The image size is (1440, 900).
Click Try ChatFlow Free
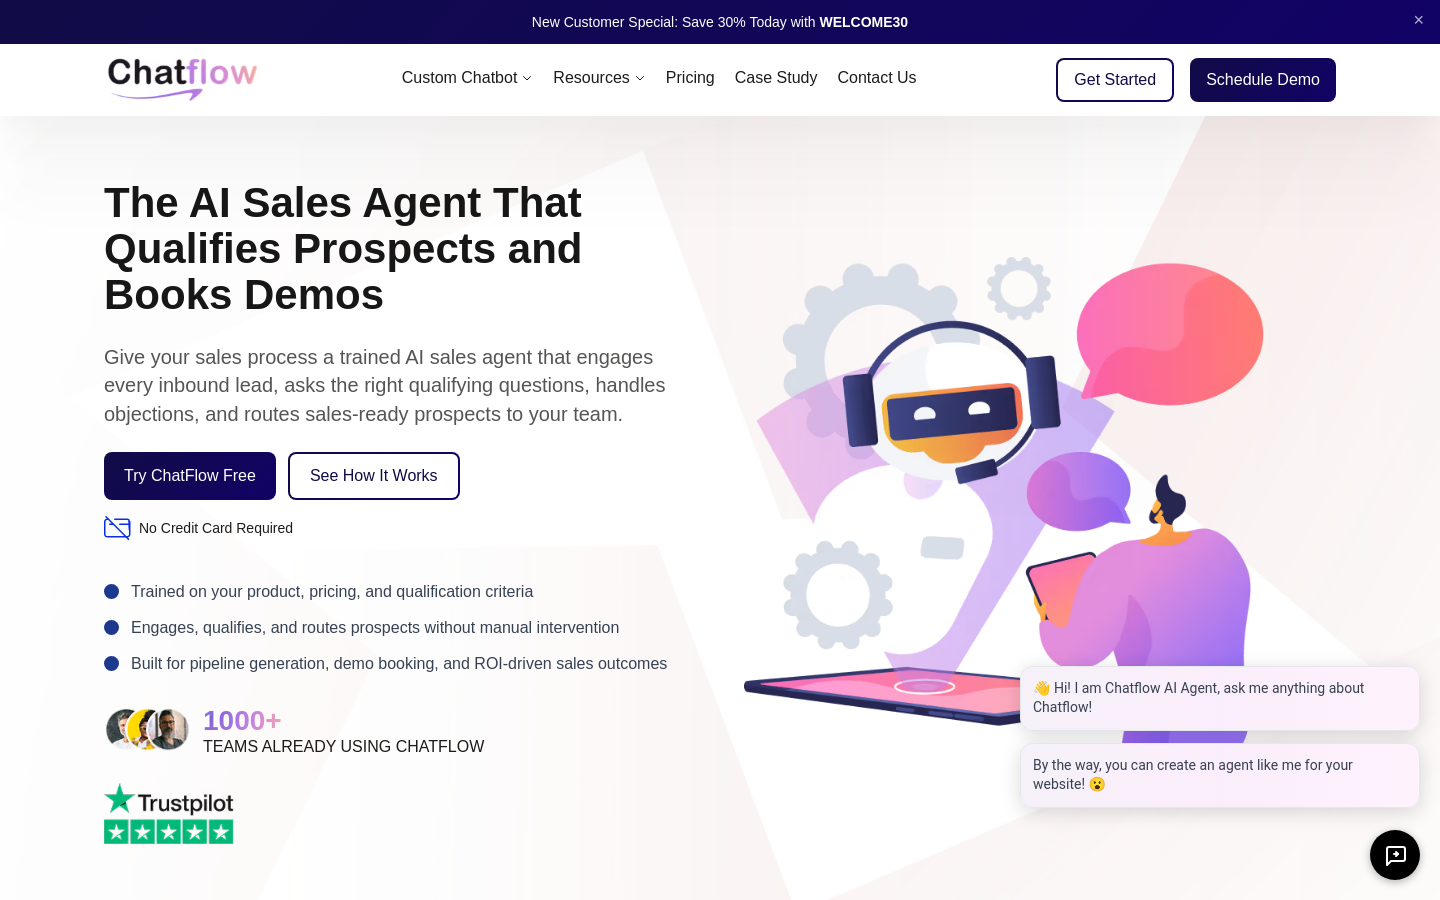pyautogui.click(x=190, y=476)
